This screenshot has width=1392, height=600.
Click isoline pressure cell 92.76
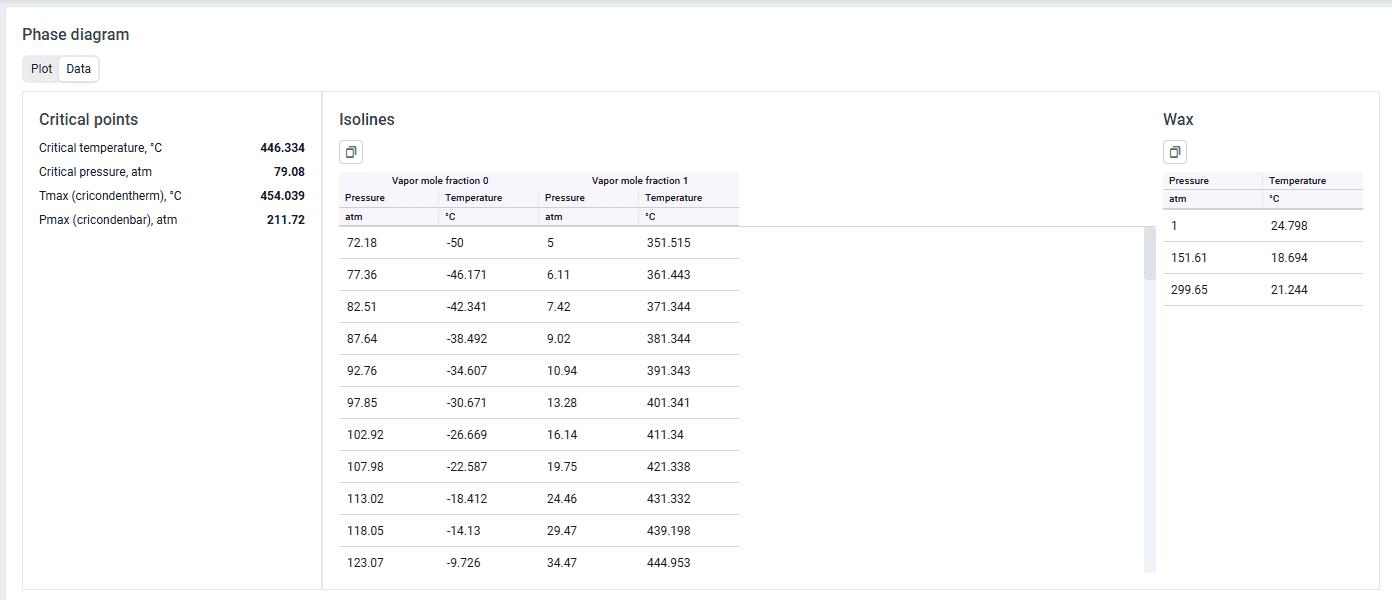tap(389, 371)
